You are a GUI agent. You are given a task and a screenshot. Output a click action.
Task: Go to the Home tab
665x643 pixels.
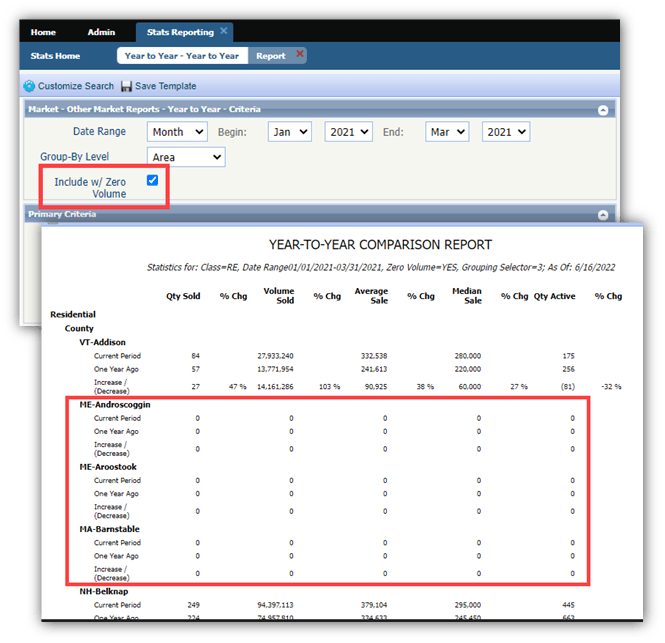43,32
